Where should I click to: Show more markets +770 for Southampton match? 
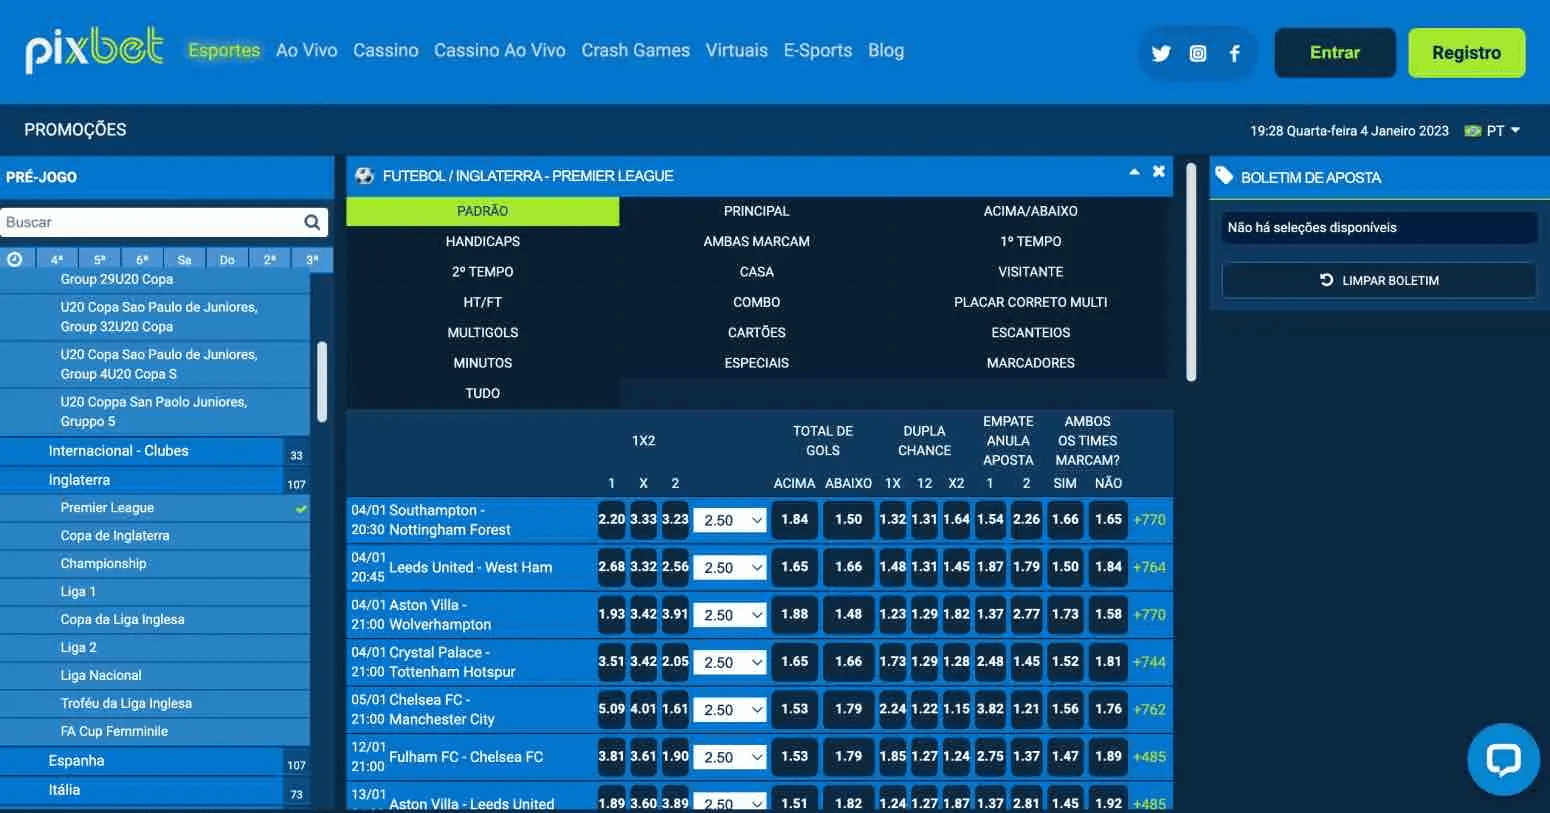tap(1150, 520)
